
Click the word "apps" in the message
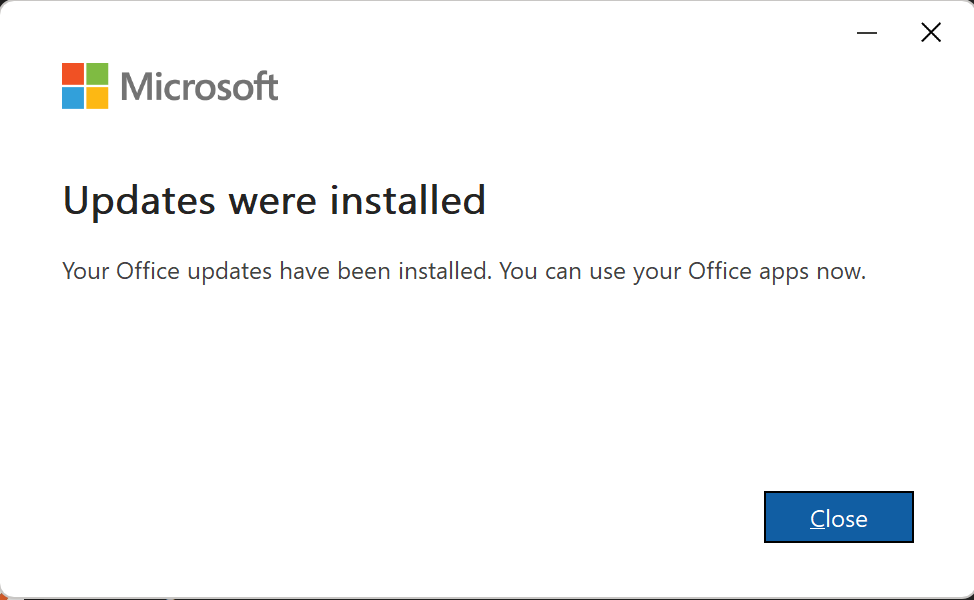[x=781, y=272]
